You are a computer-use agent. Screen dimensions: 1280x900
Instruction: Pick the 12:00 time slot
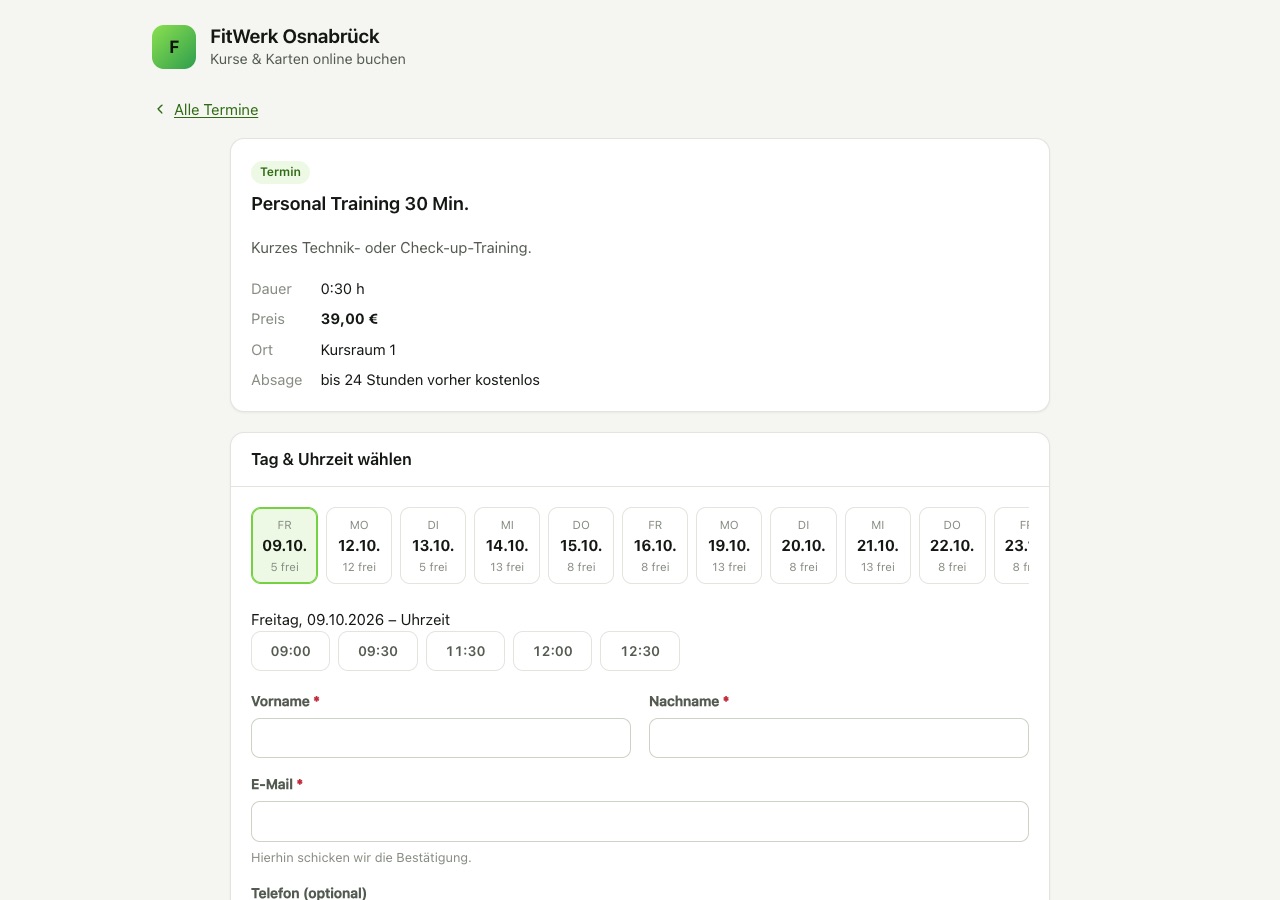[552, 651]
